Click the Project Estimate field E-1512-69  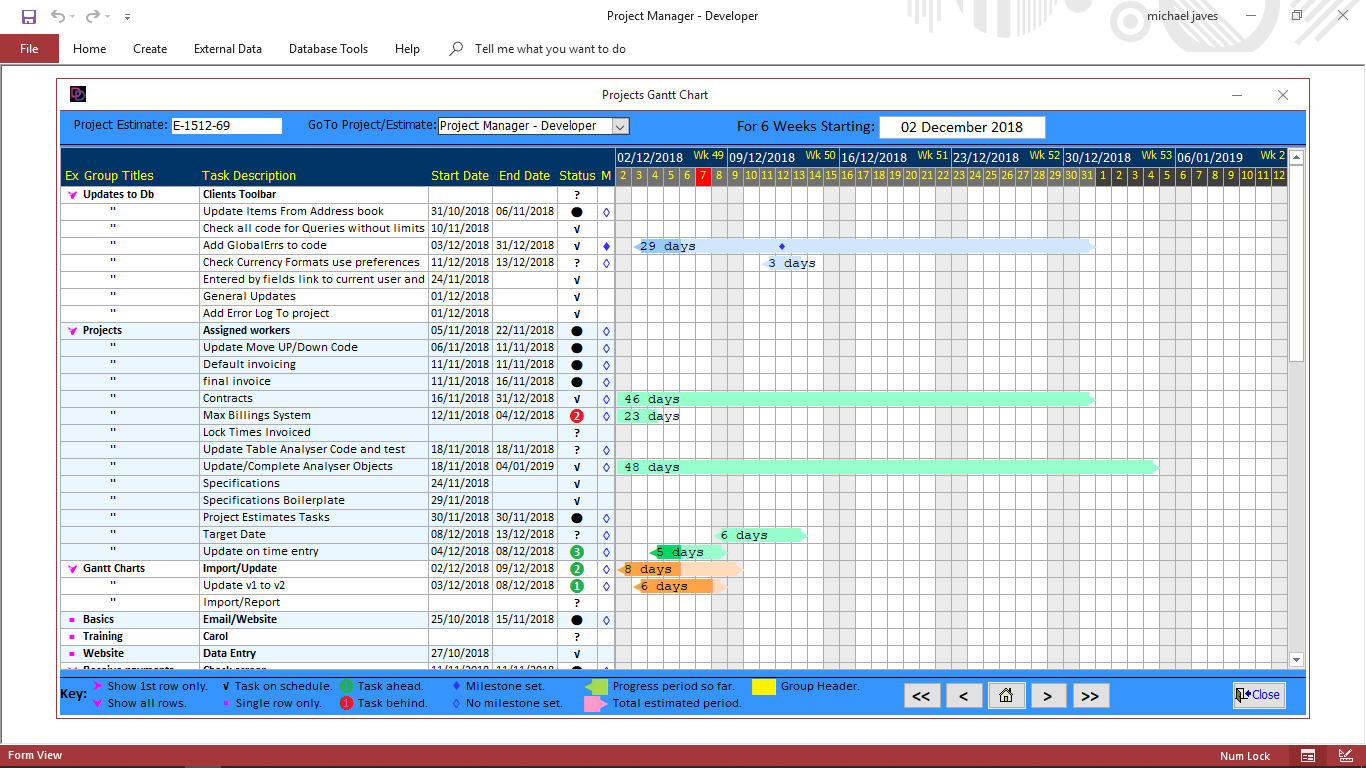click(x=227, y=126)
